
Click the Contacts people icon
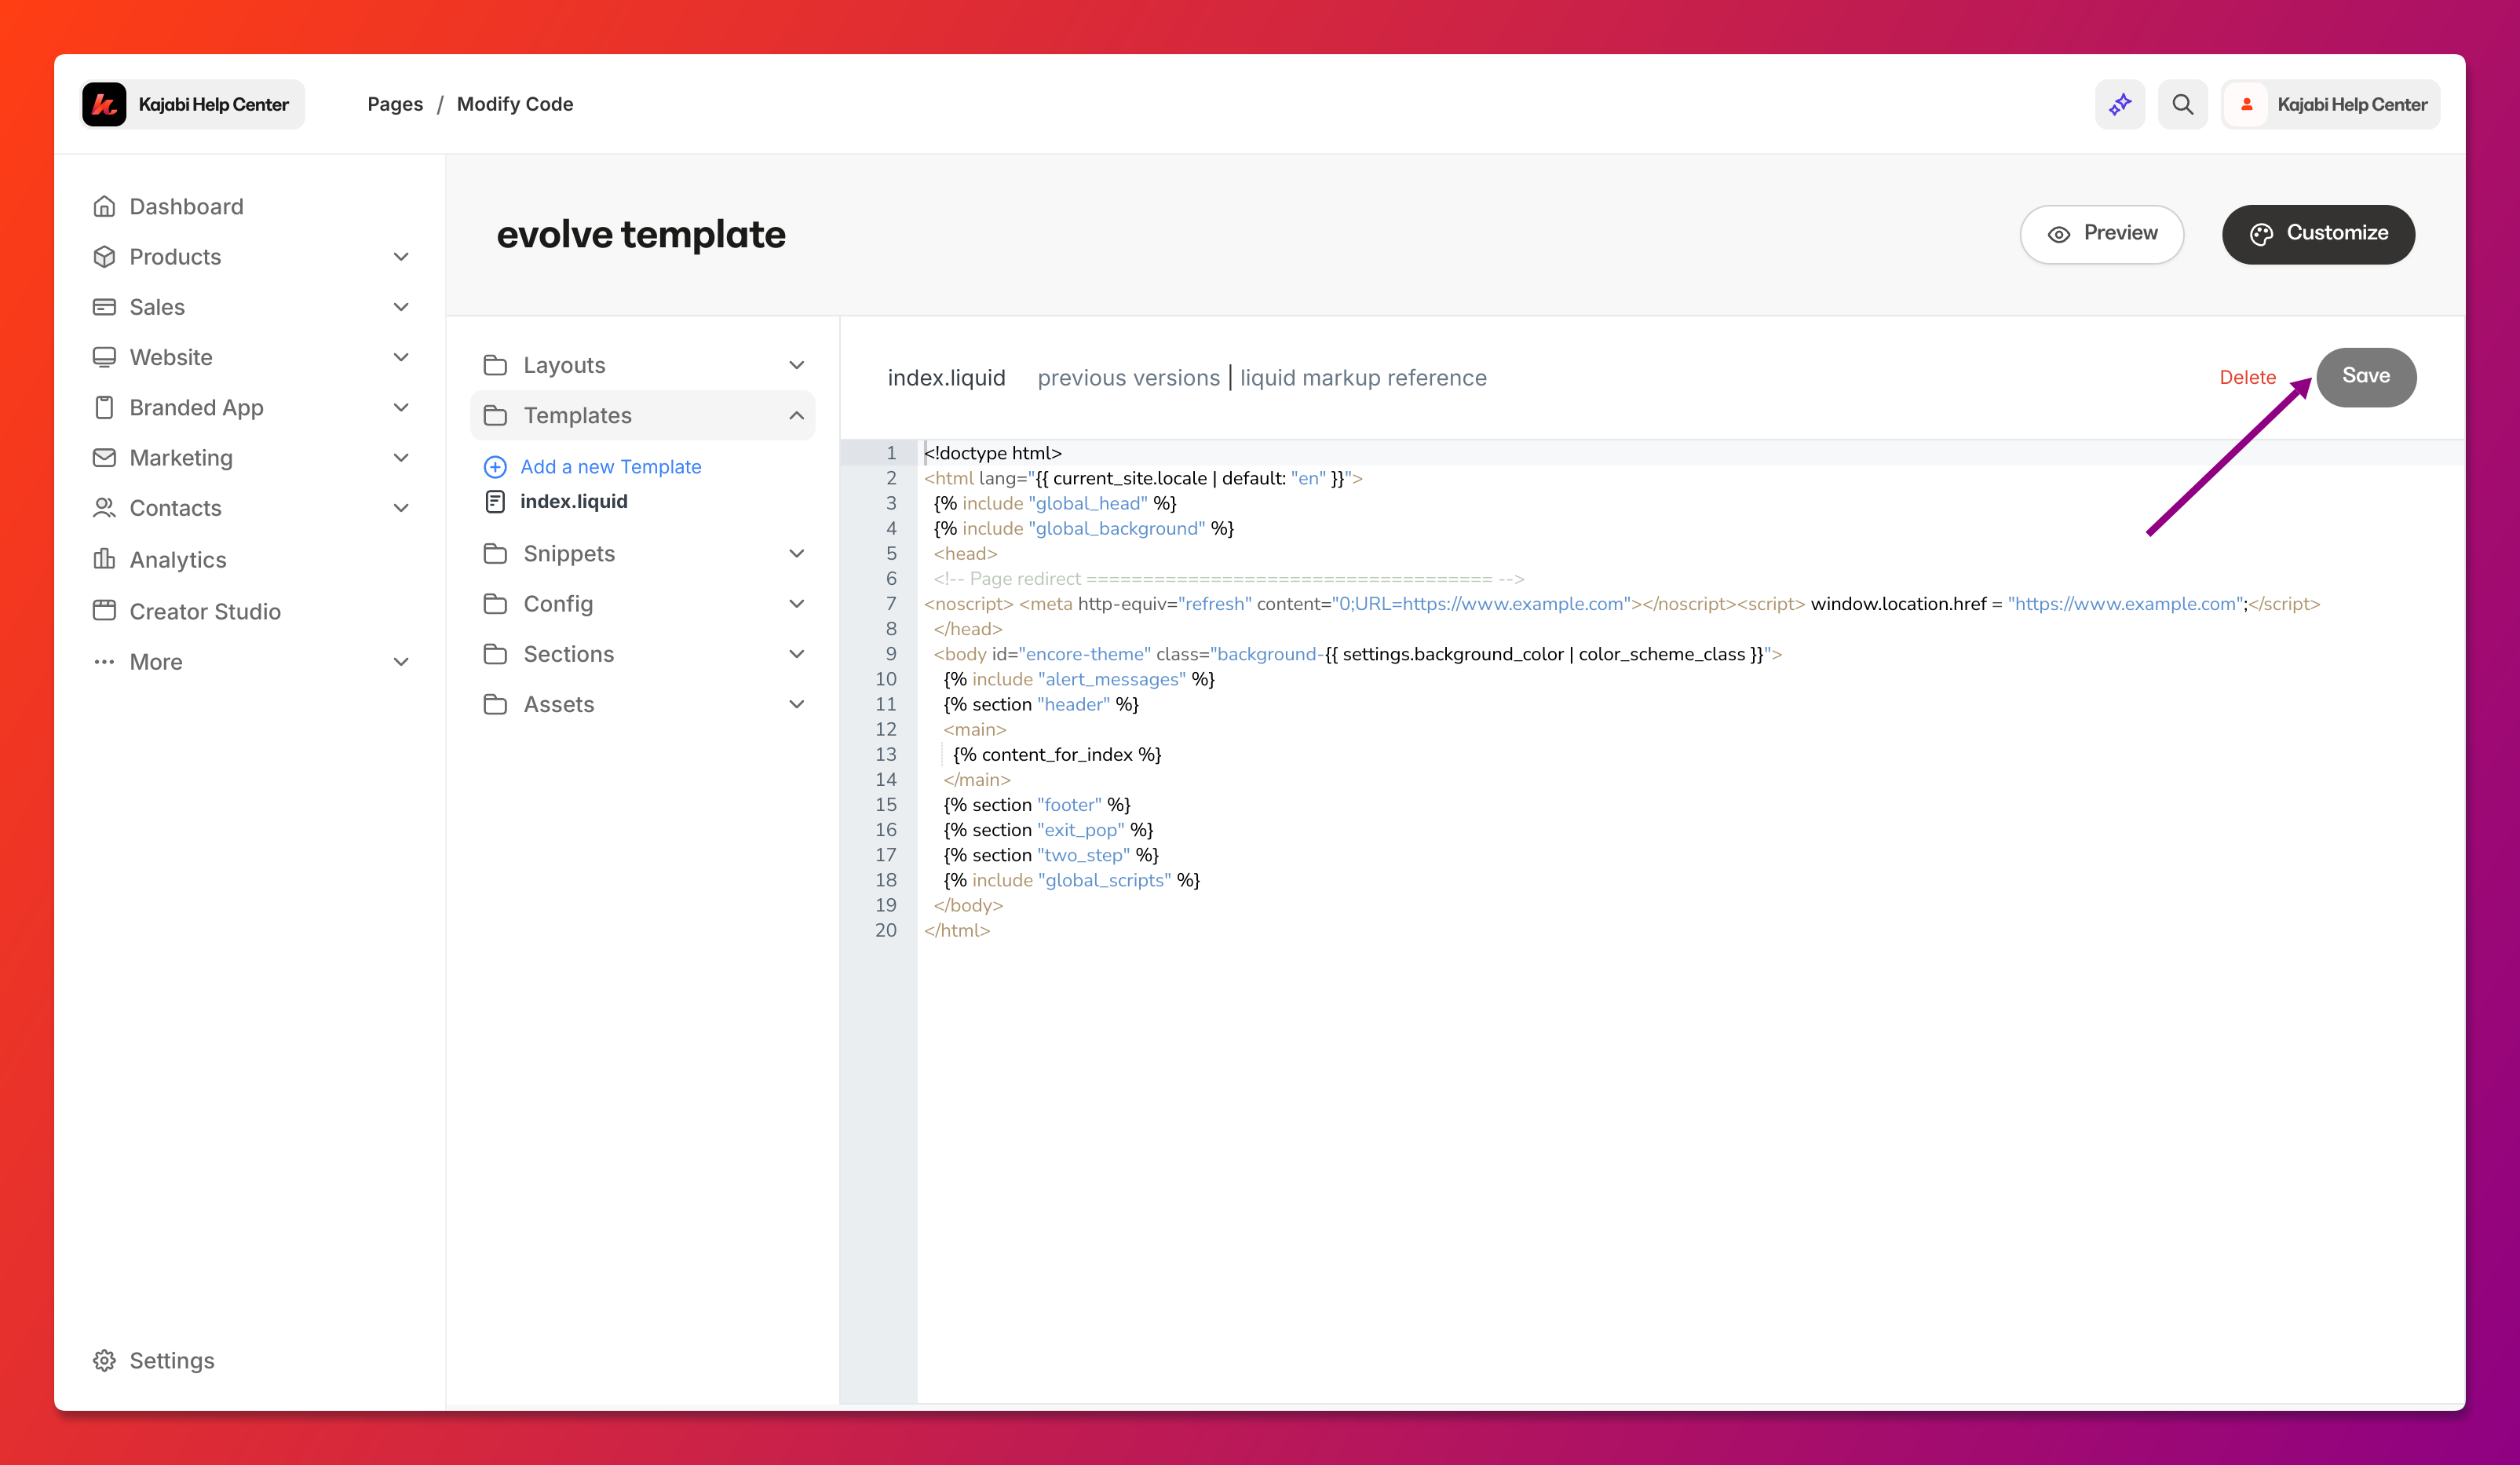(x=104, y=508)
